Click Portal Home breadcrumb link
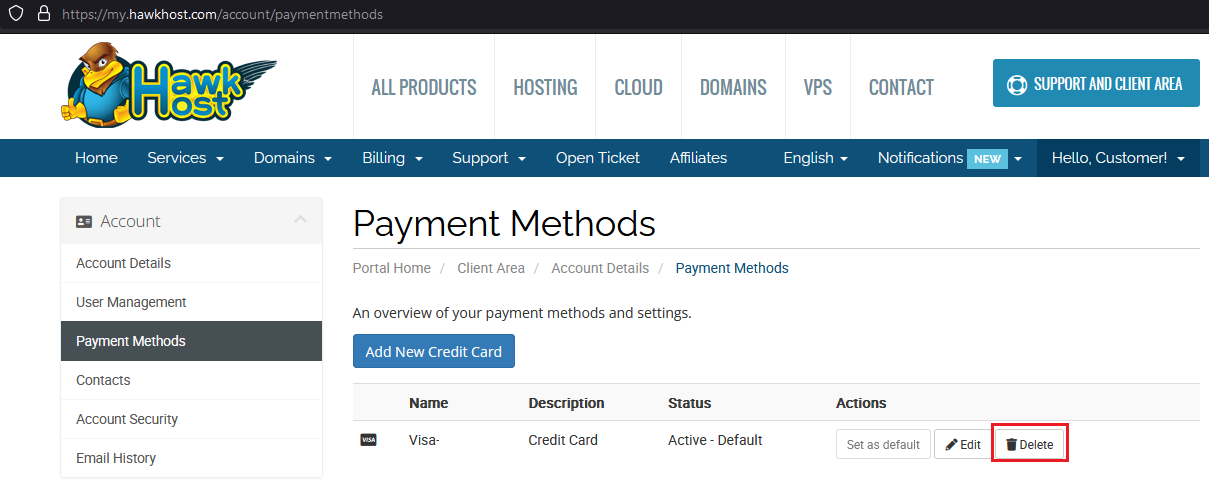This screenshot has height=481, width=1209. tap(392, 268)
